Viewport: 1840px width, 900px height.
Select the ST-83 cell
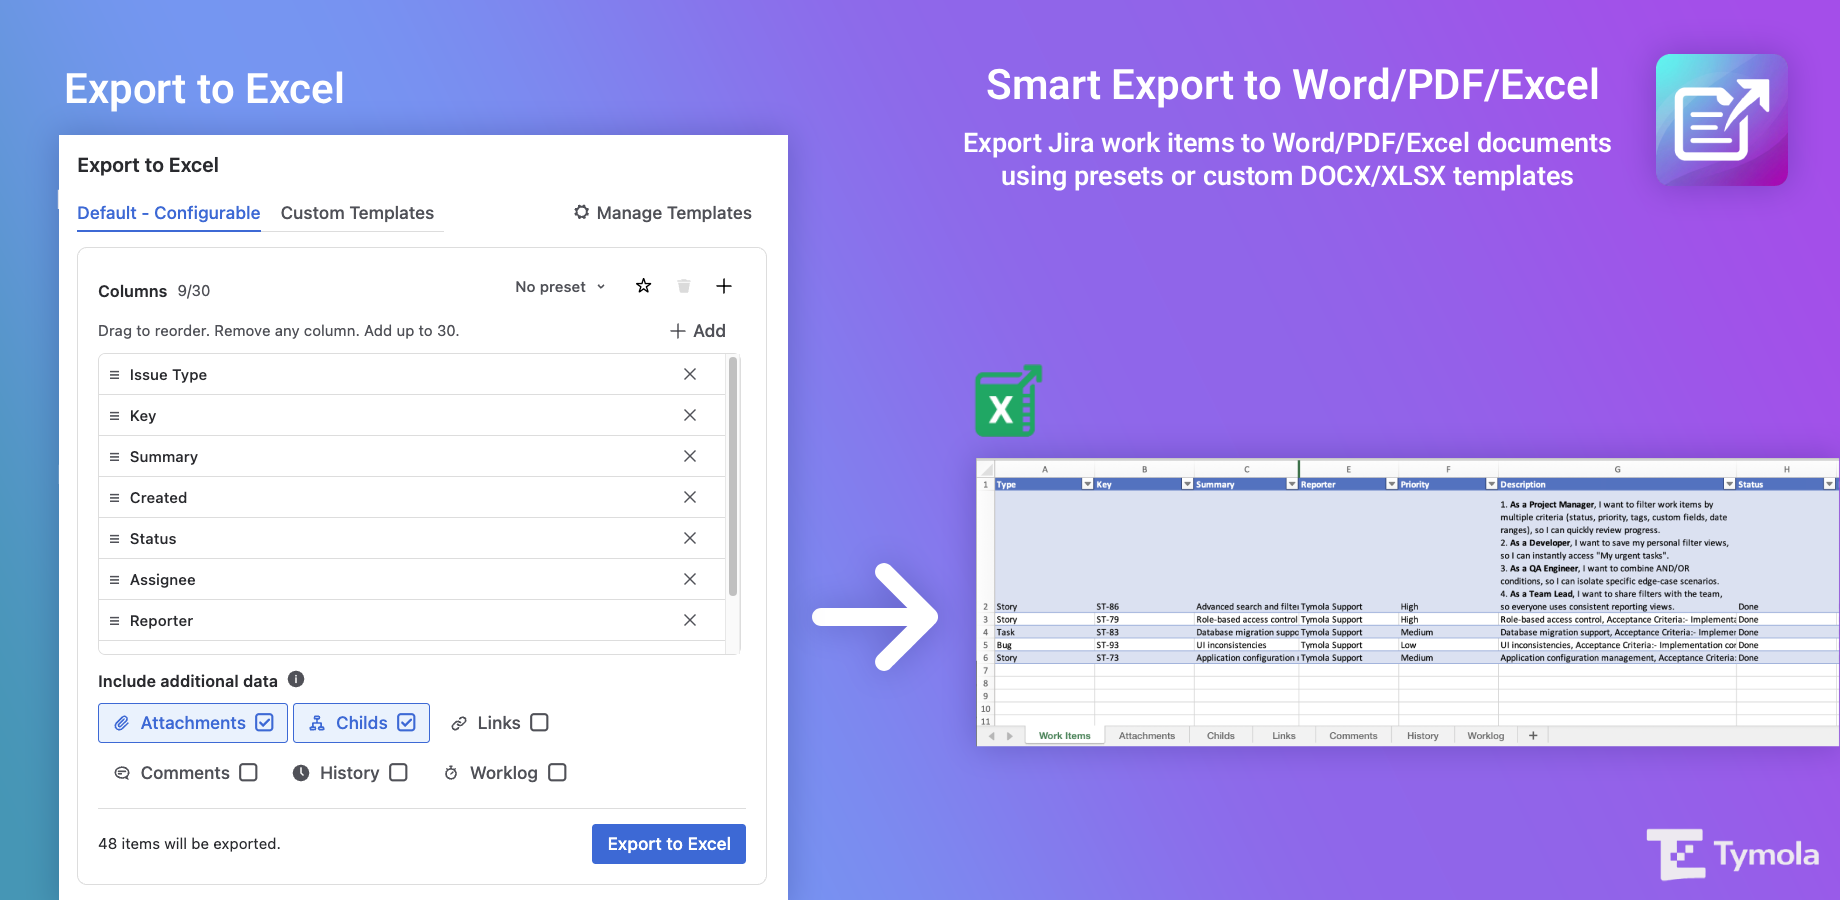pyautogui.click(x=1144, y=632)
